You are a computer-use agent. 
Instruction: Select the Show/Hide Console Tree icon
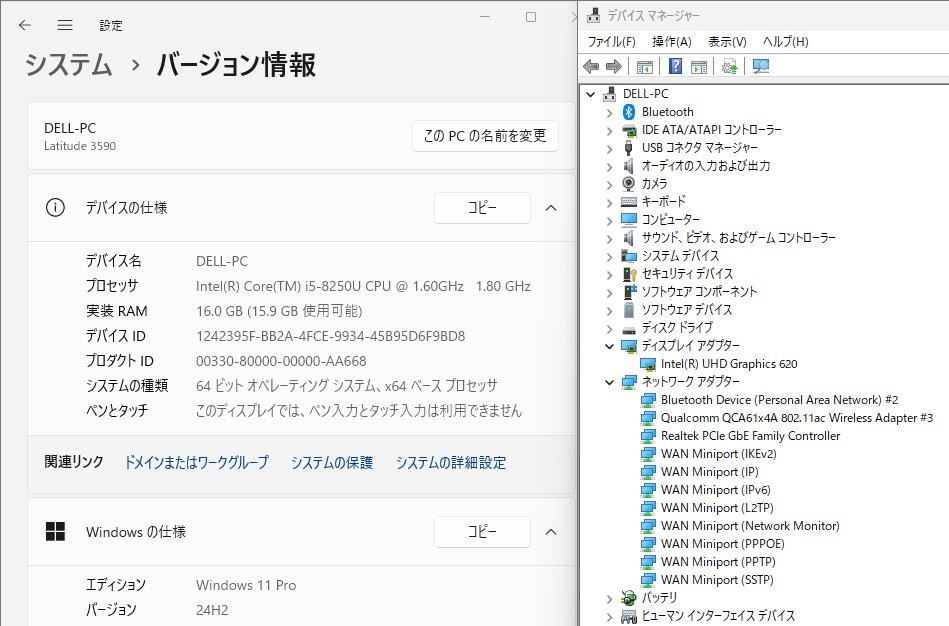pyautogui.click(x=645, y=66)
